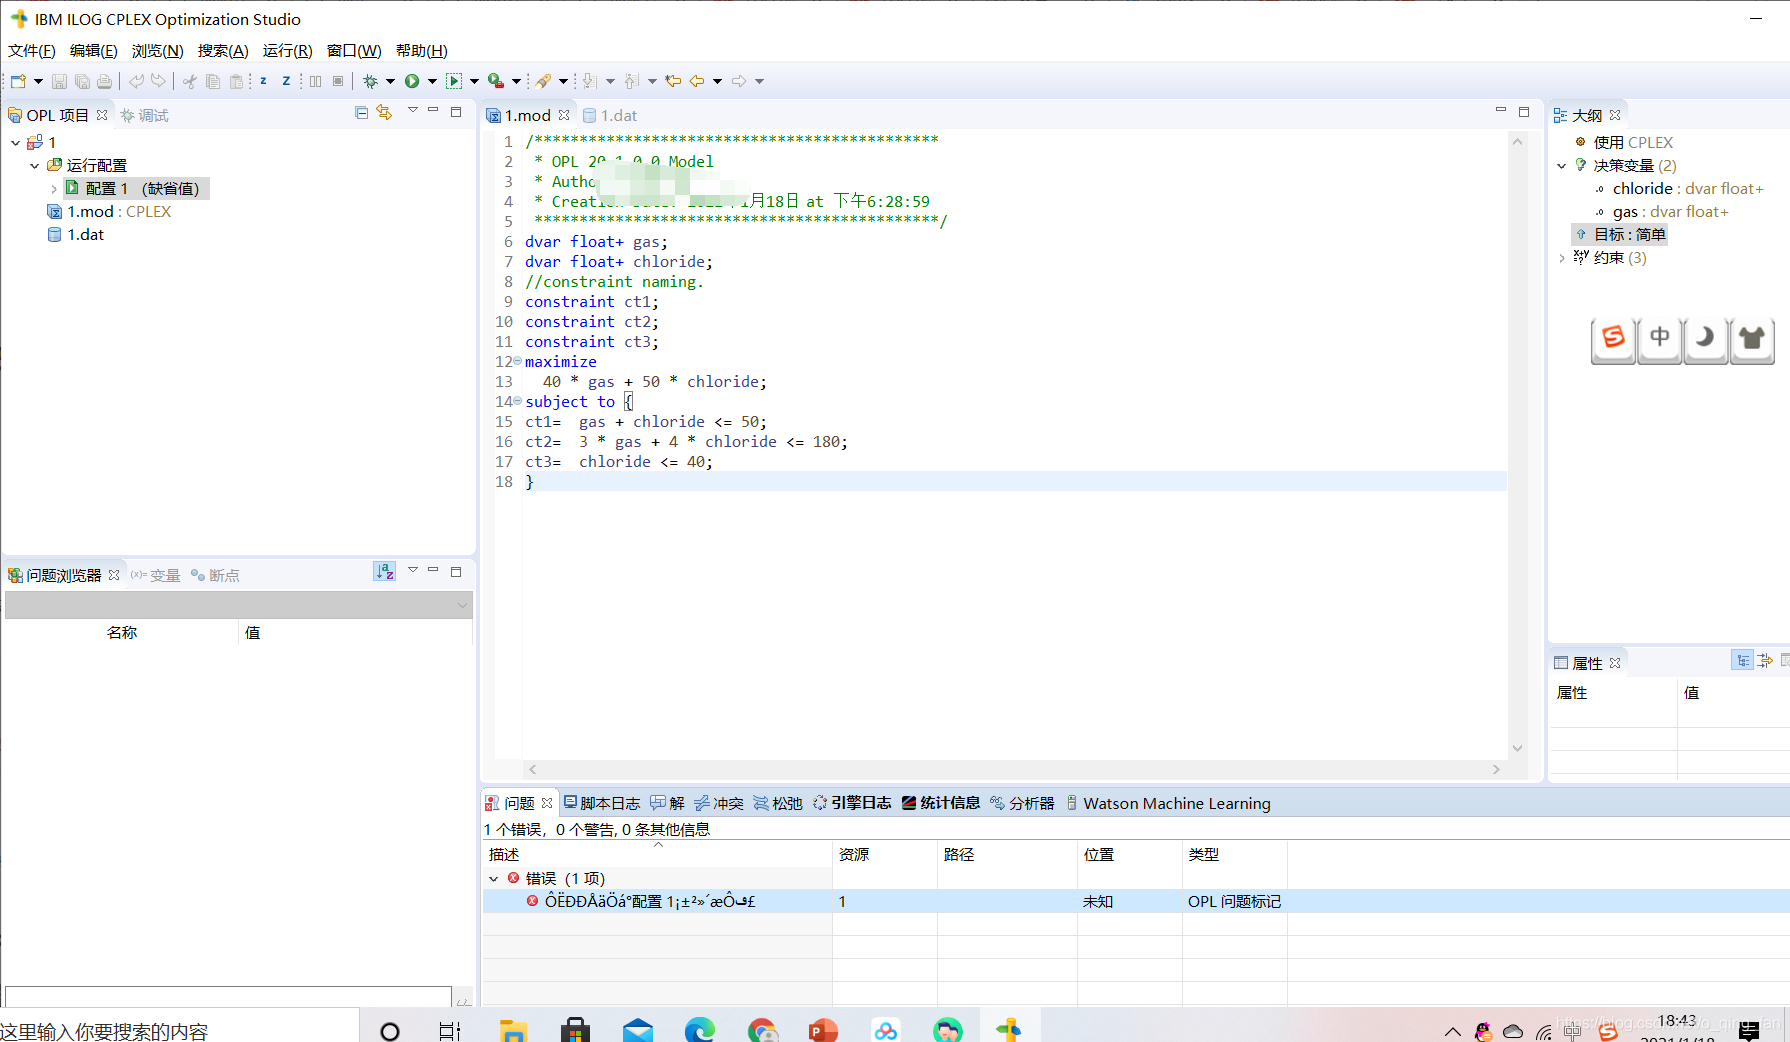The image size is (1790, 1042).
Task: Collapse the 错误 (1 项) group
Action: [x=494, y=879]
